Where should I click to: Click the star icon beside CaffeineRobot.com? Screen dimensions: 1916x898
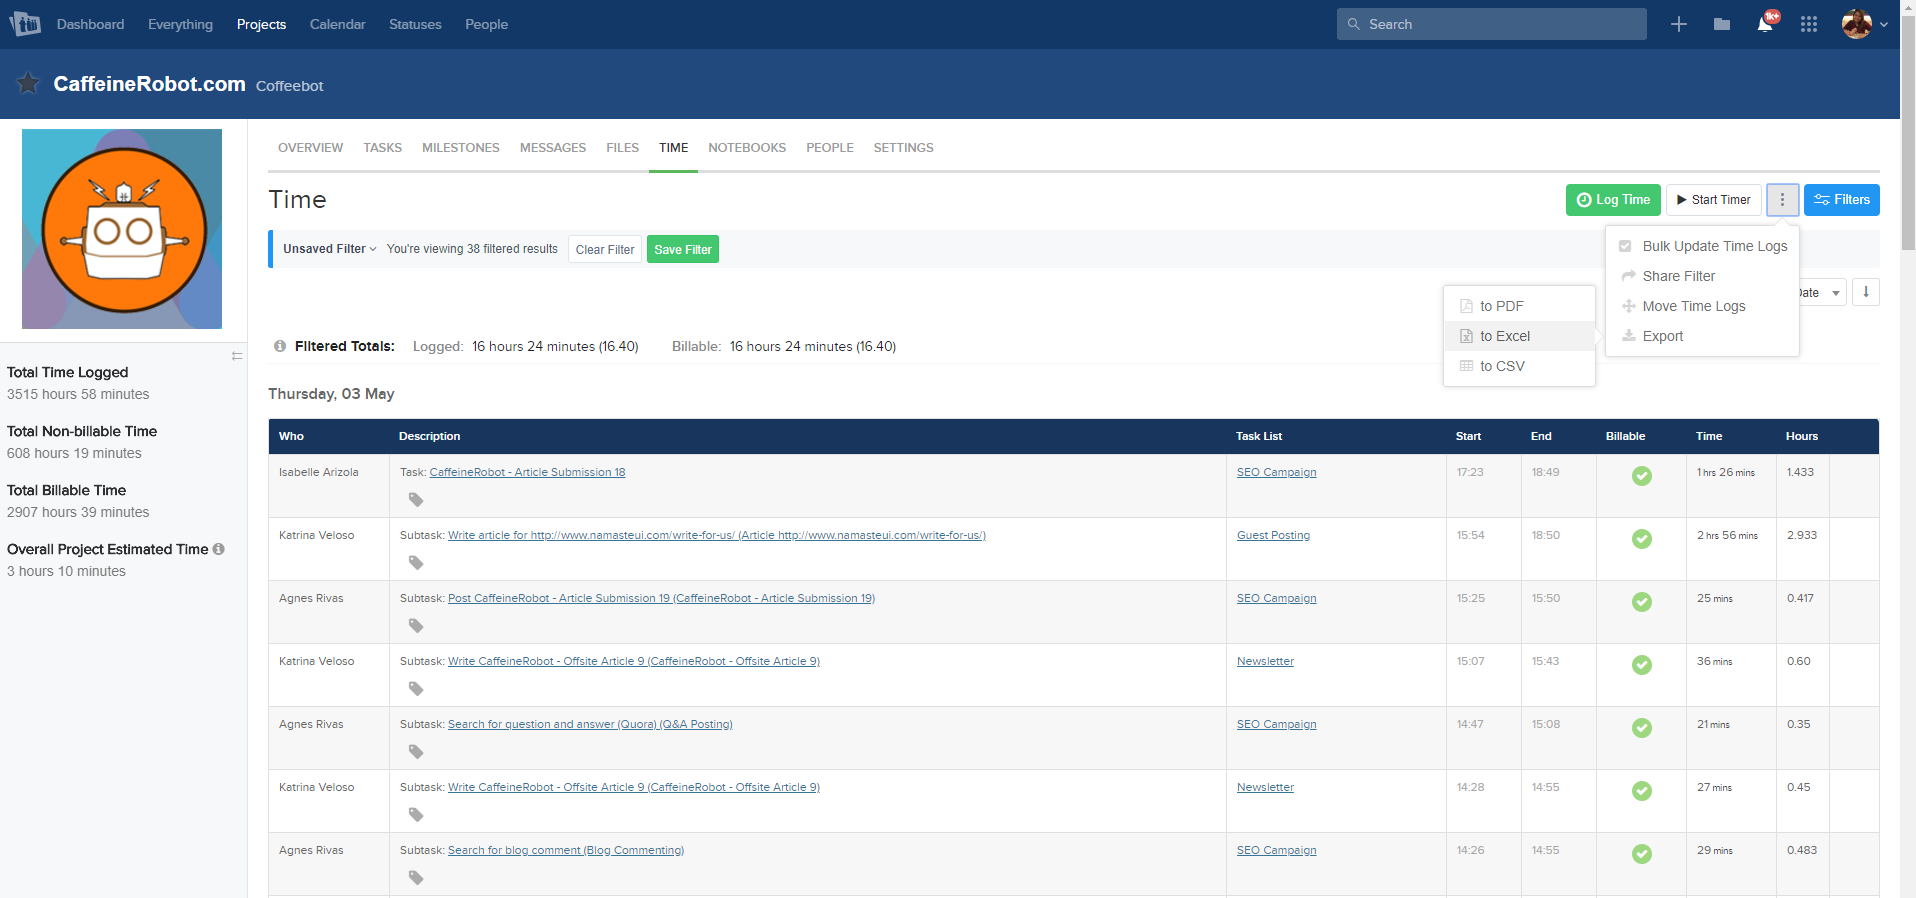click(28, 84)
